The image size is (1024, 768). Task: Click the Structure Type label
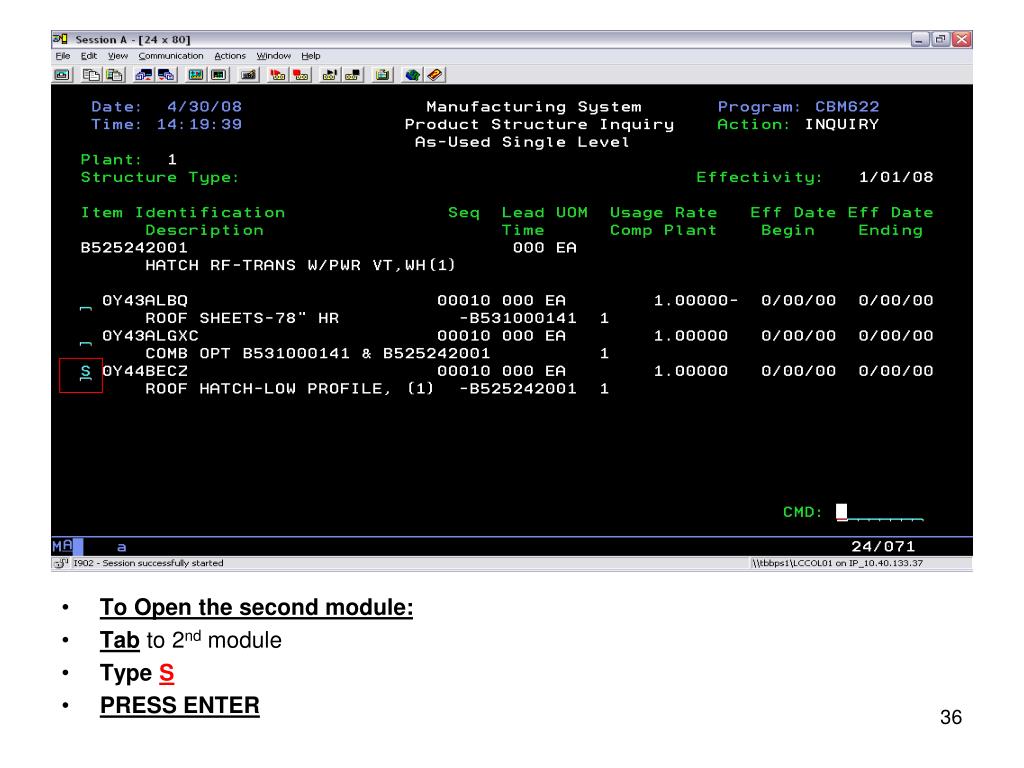160,177
